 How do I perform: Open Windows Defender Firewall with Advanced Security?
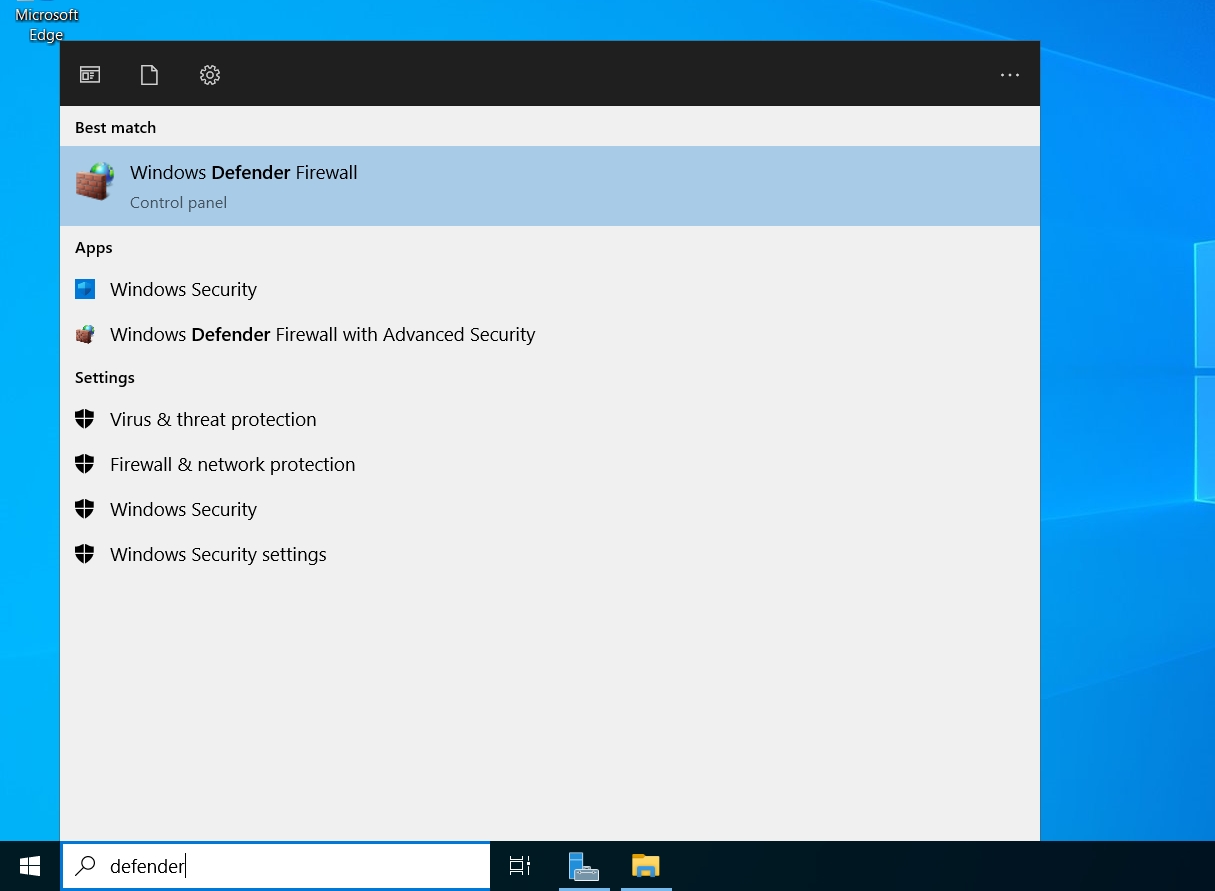tap(322, 335)
